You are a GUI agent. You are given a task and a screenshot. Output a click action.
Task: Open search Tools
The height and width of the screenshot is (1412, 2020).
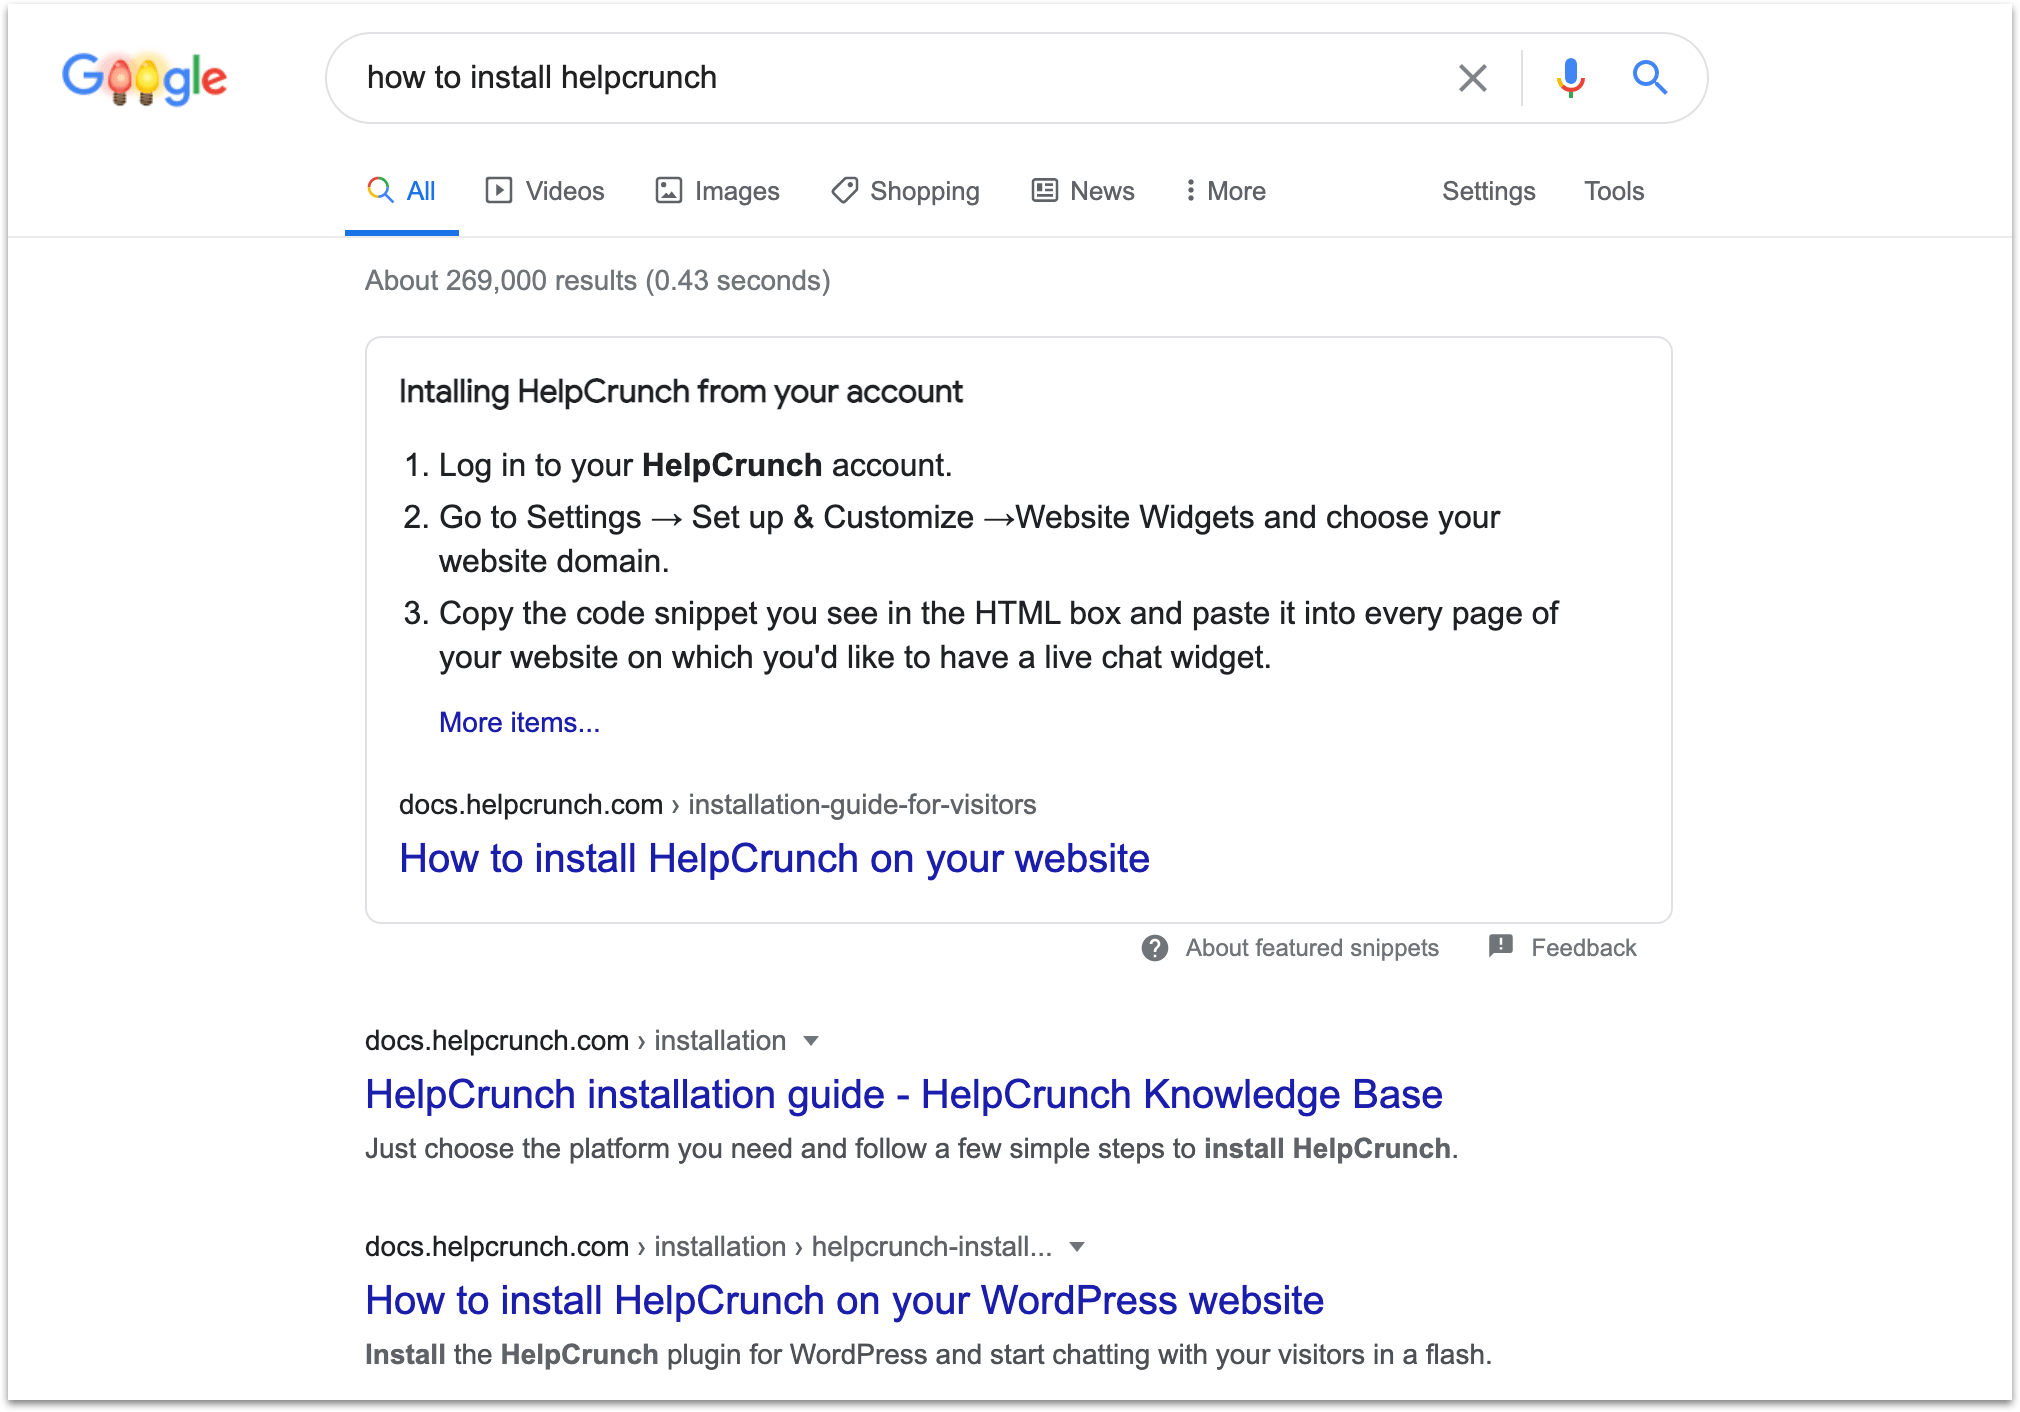click(1614, 191)
